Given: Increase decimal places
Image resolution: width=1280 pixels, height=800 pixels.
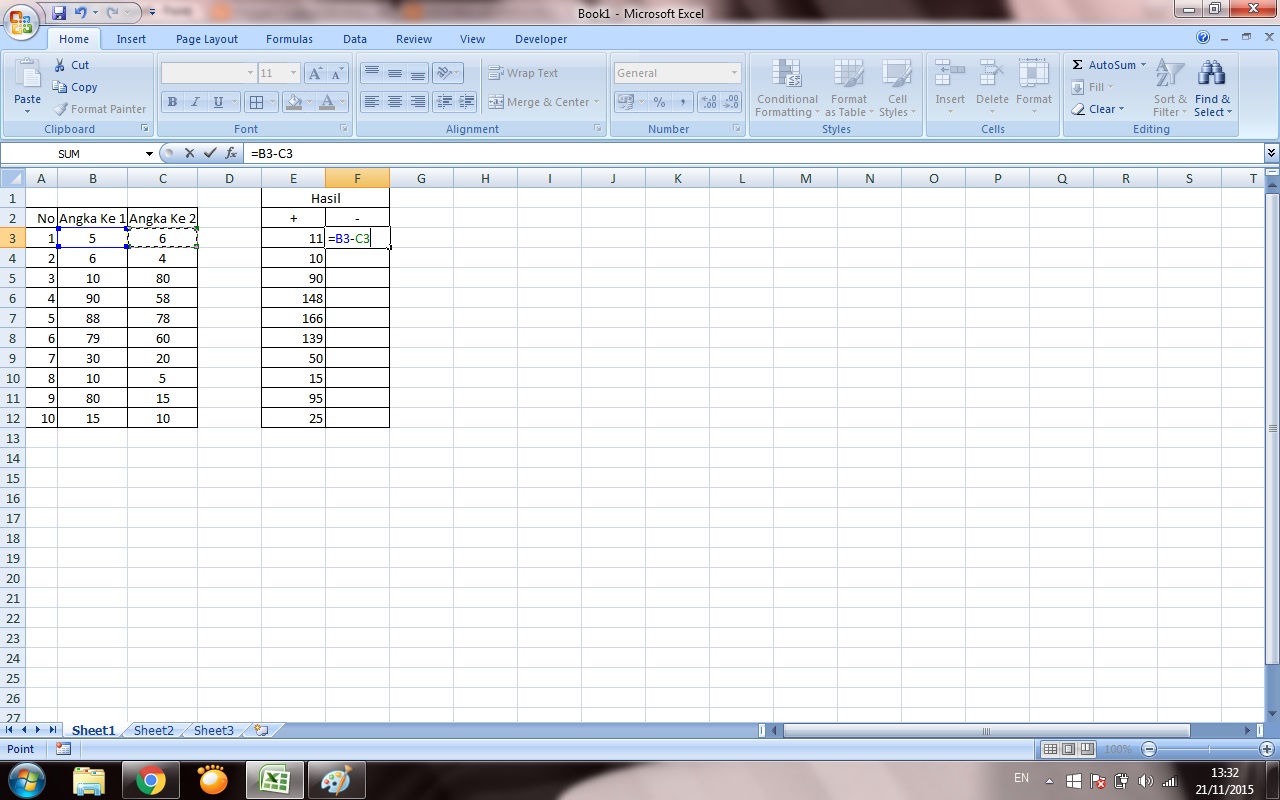Looking at the screenshot, I should pos(710,102).
